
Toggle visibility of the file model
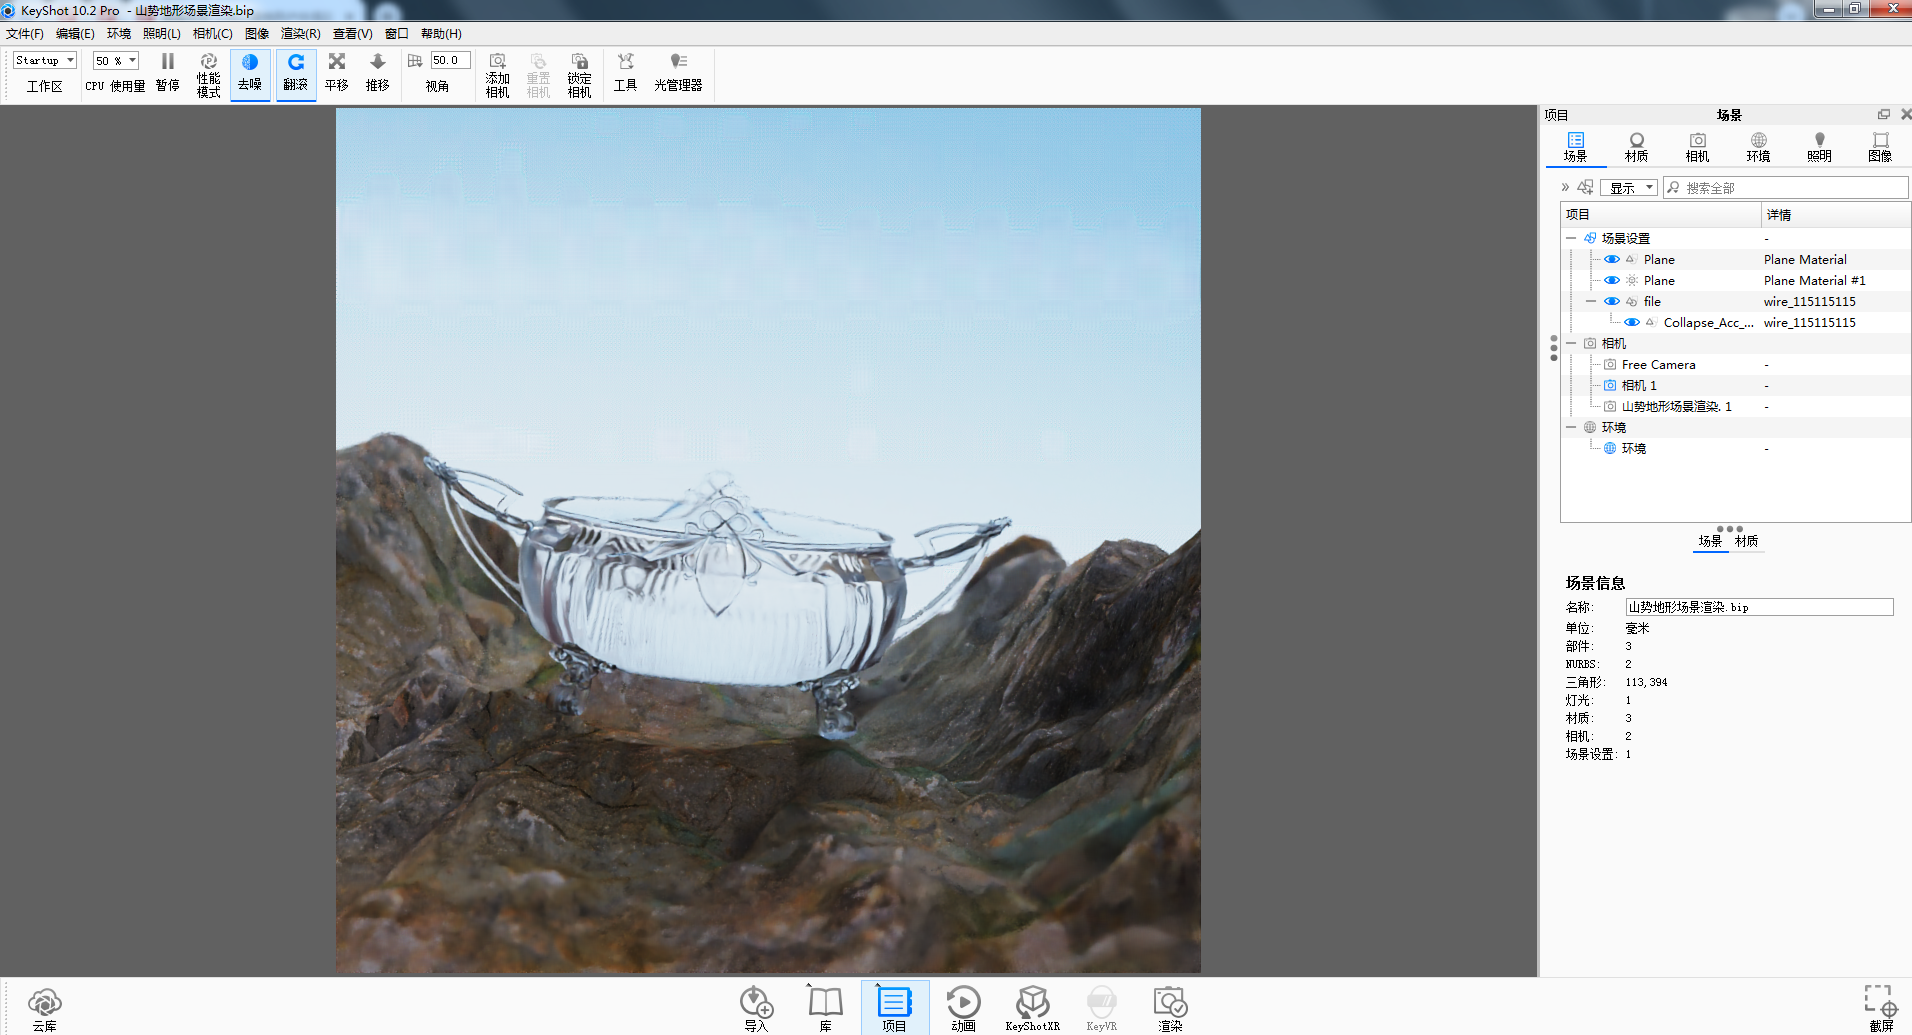pos(1612,301)
